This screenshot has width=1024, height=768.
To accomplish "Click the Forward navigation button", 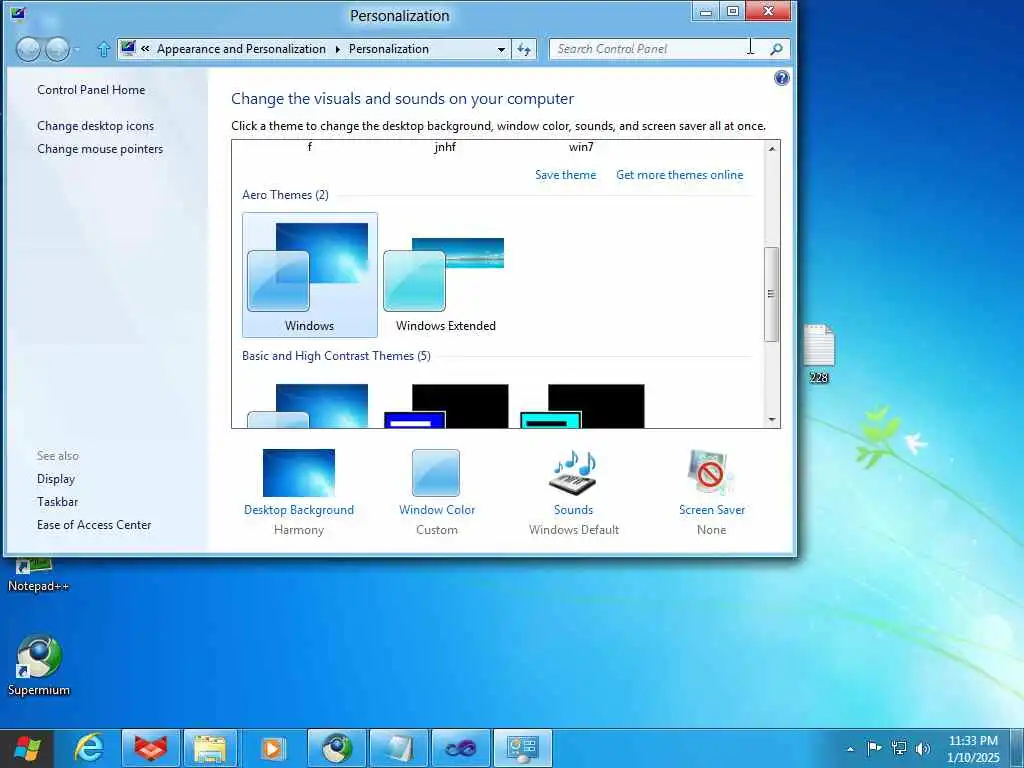I will (x=57, y=49).
